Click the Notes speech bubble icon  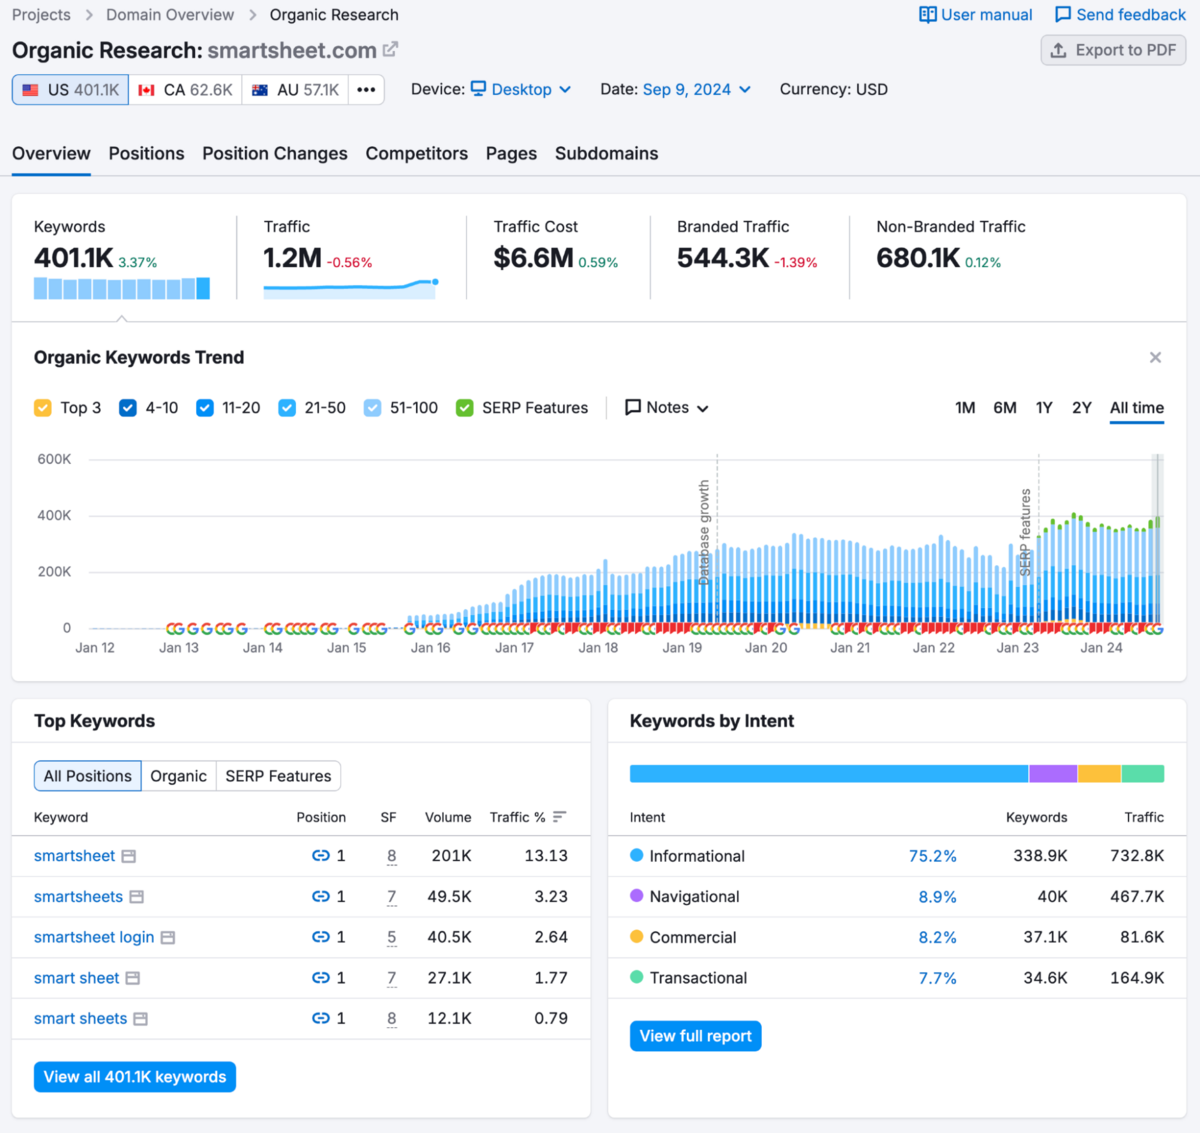(x=633, y=408)
